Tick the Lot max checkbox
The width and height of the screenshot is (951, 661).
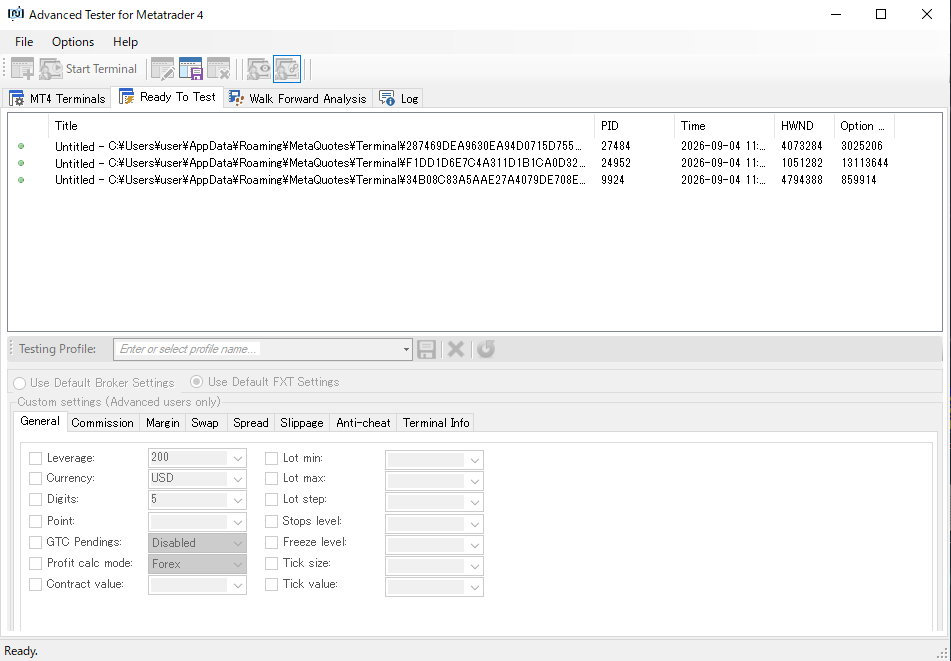(272, 478)
